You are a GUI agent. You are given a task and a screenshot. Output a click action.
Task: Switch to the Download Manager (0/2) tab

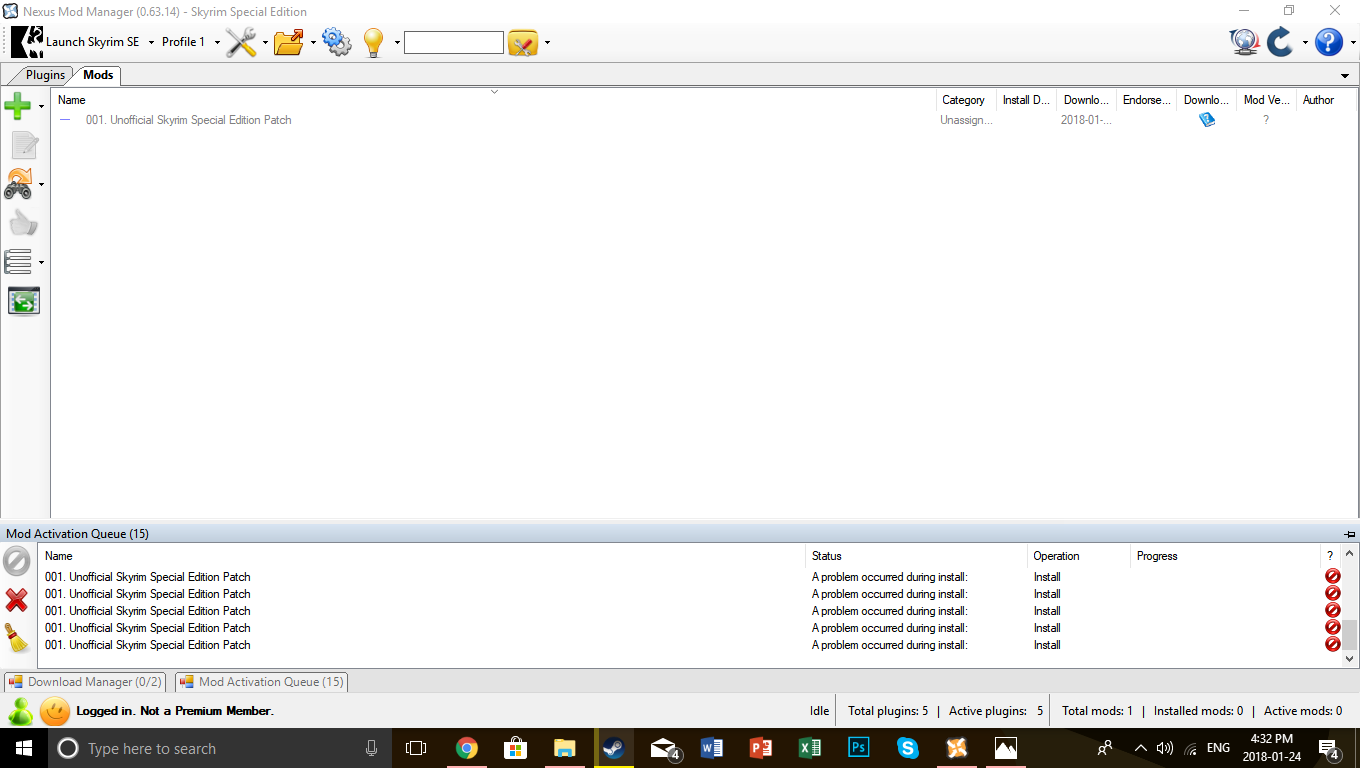(x=85, y=682)
